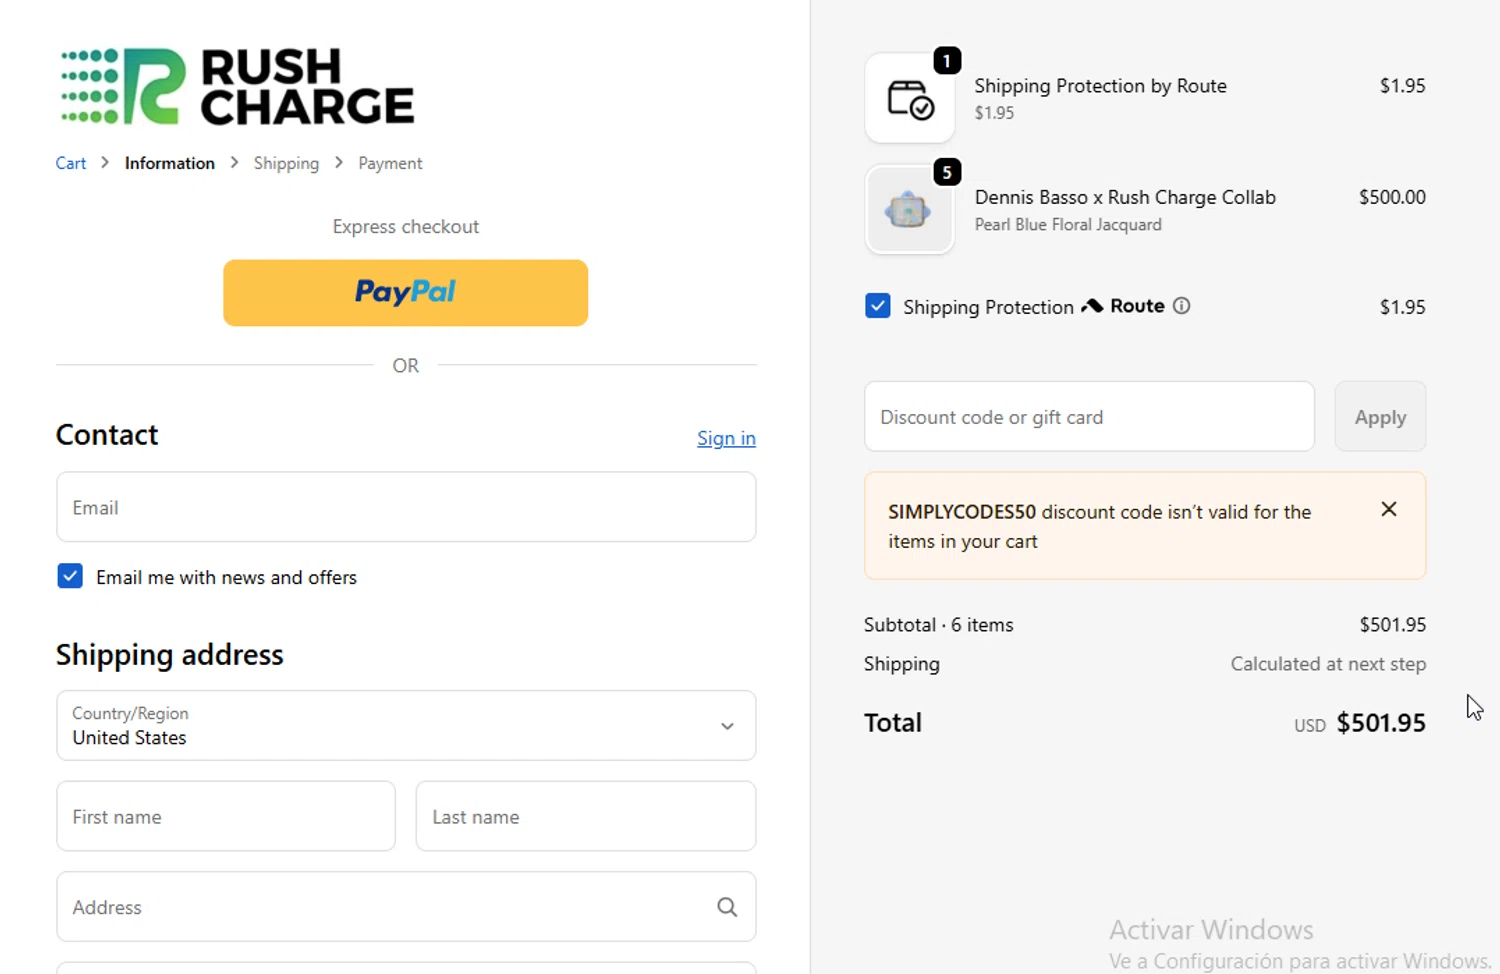Go back to Cart breadcrumb

coord(71,163)
